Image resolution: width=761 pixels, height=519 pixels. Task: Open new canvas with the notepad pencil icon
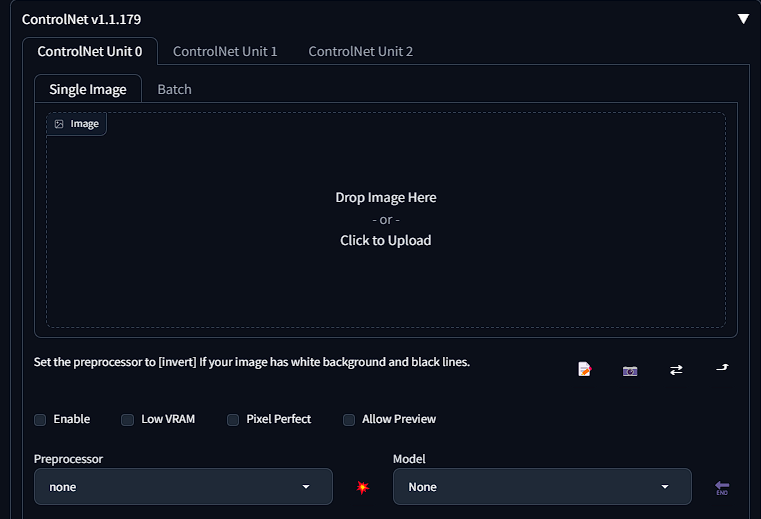584,369
